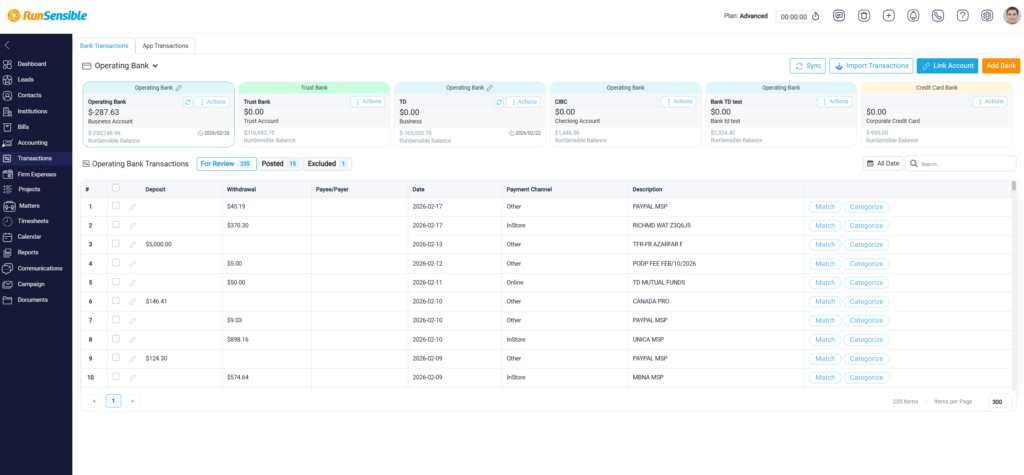
Task: Tick the select-all checkbox in table header
Action: coord(116,188)
